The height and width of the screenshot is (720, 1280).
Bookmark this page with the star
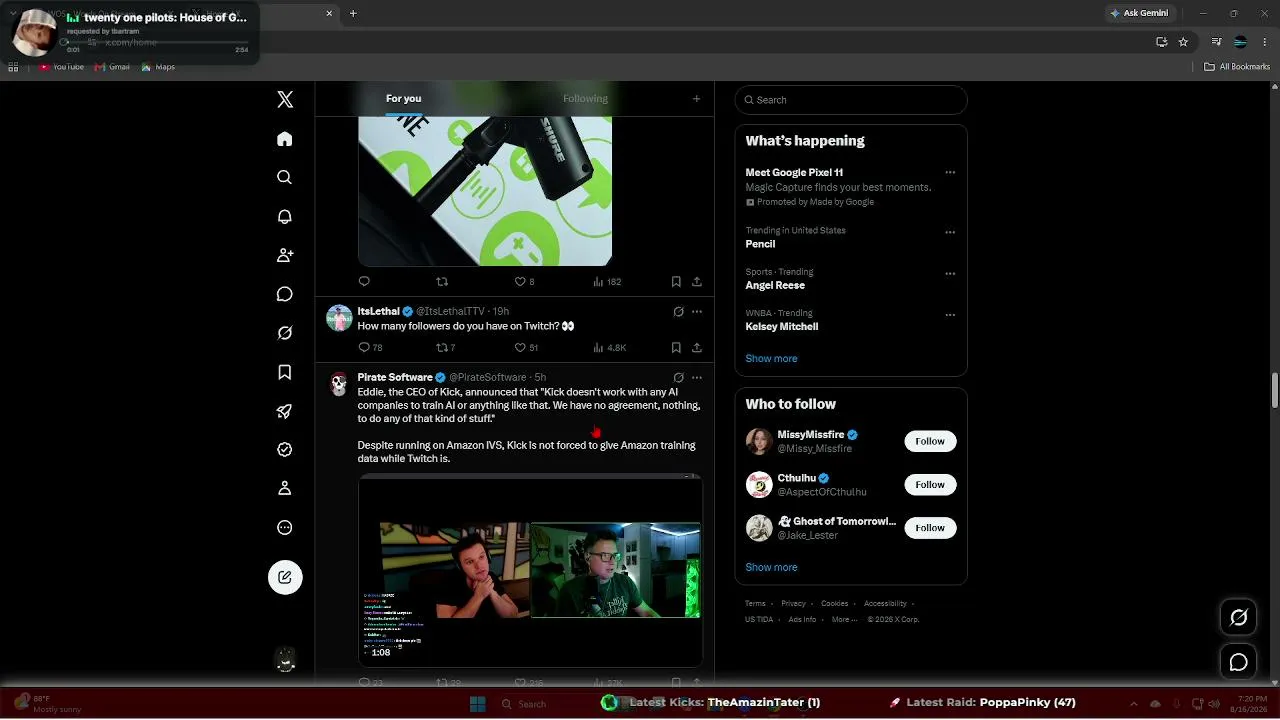click(x=1183, y=42)
